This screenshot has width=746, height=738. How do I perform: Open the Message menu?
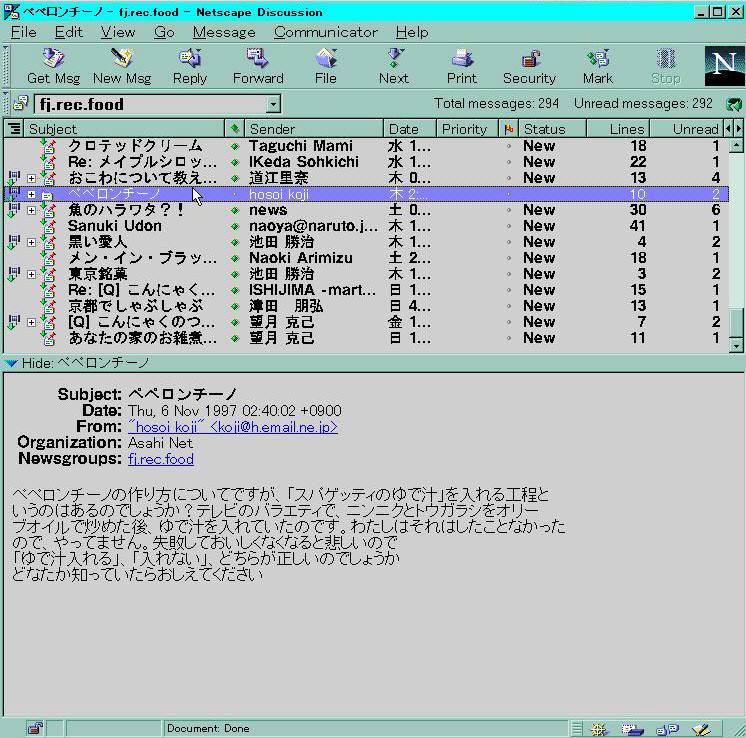click(223, 32)
